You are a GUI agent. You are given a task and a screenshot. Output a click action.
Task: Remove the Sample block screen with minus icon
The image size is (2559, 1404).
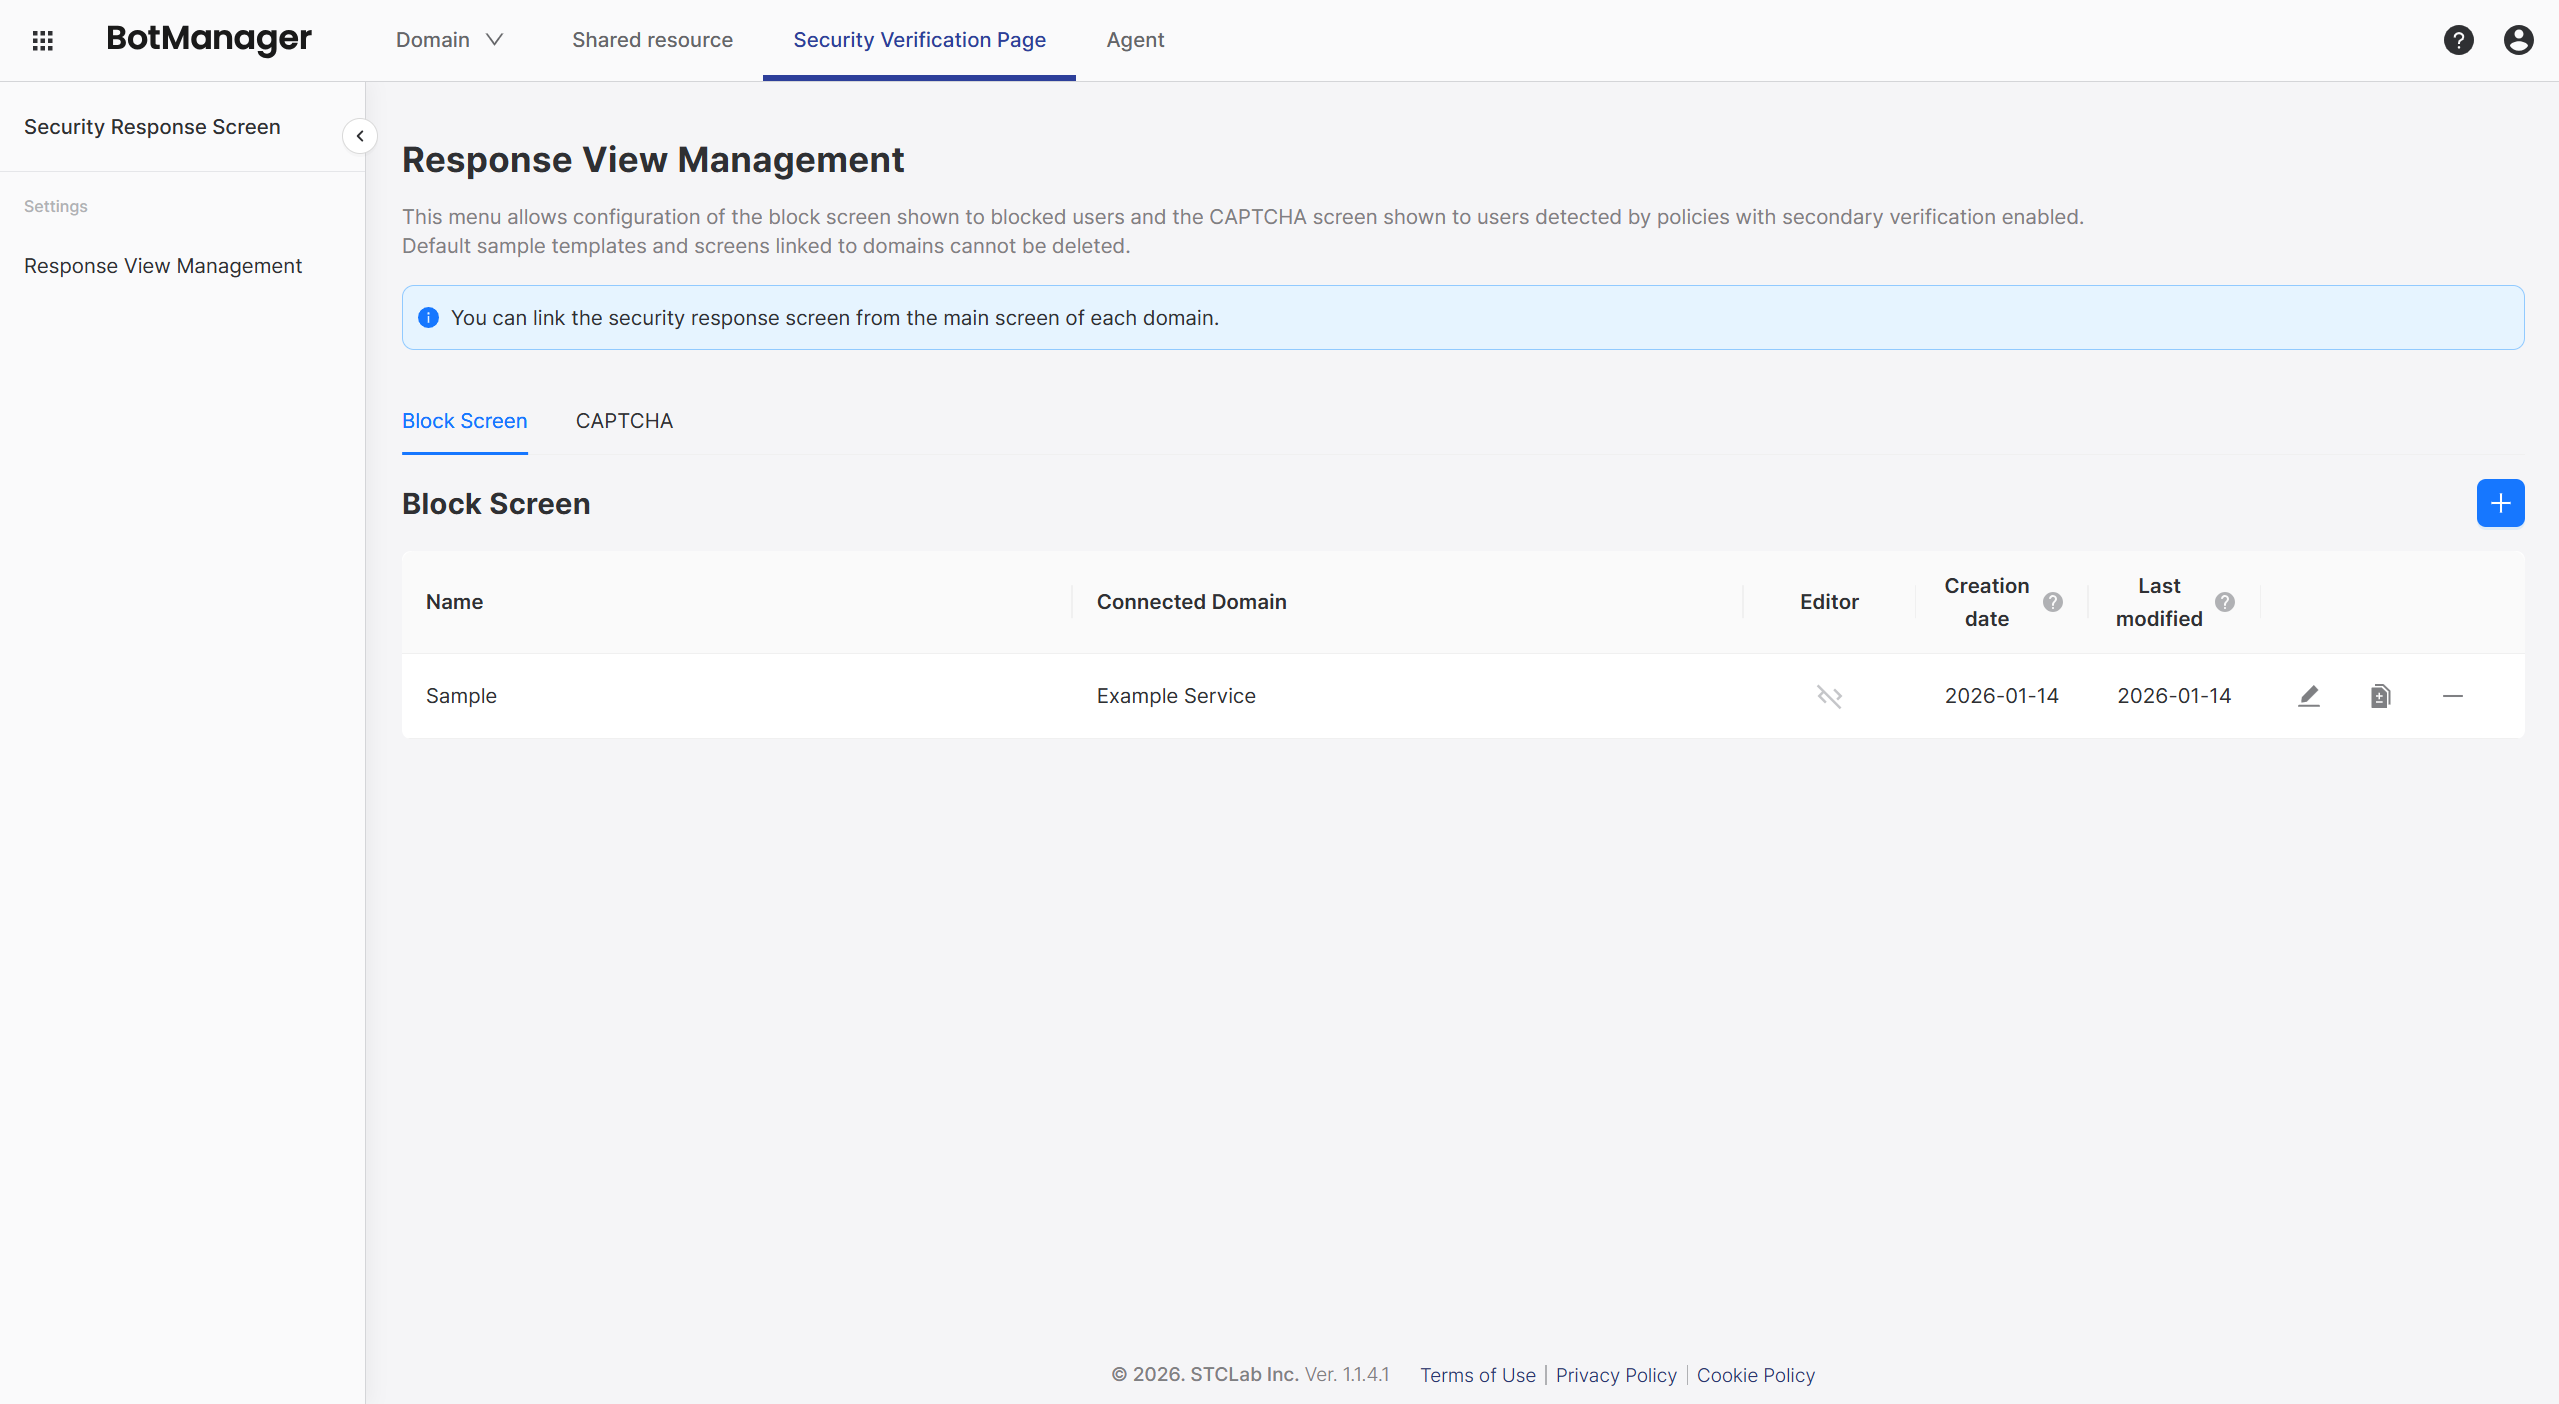coord(2453,695)
